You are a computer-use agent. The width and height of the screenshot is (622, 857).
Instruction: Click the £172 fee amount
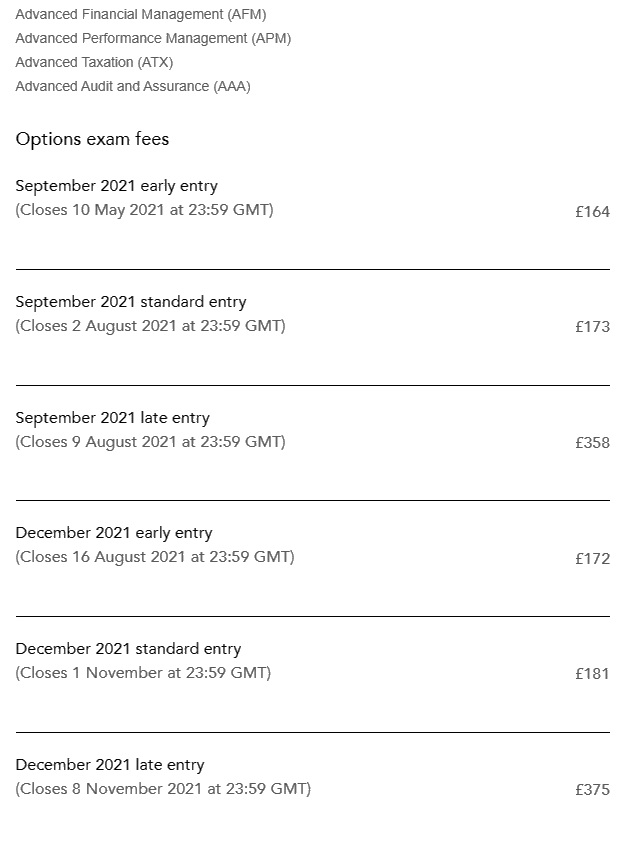[592, 558]
